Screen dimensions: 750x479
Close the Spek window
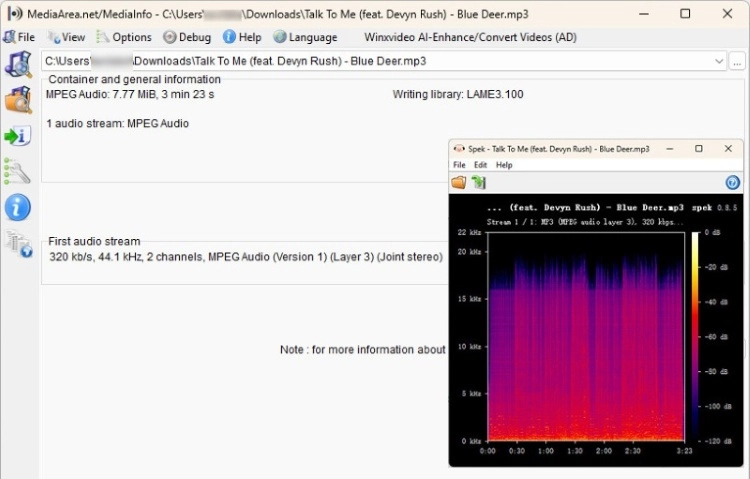728,149
